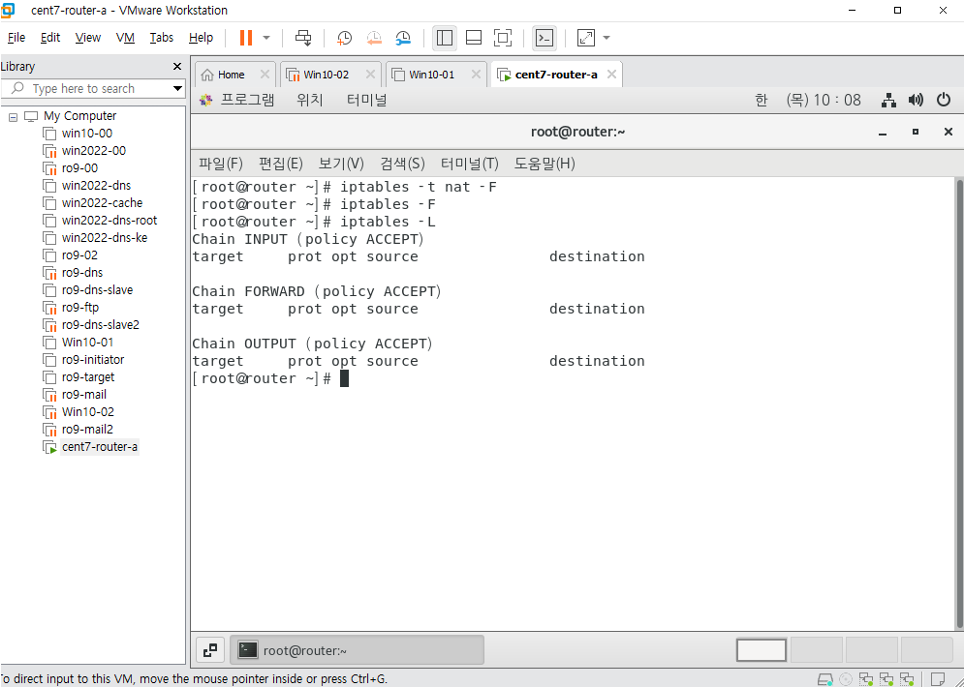This screenshot has height=688, width=964.
Task: Open the stretch guest dropdown arrow
Action: point(606,38)
